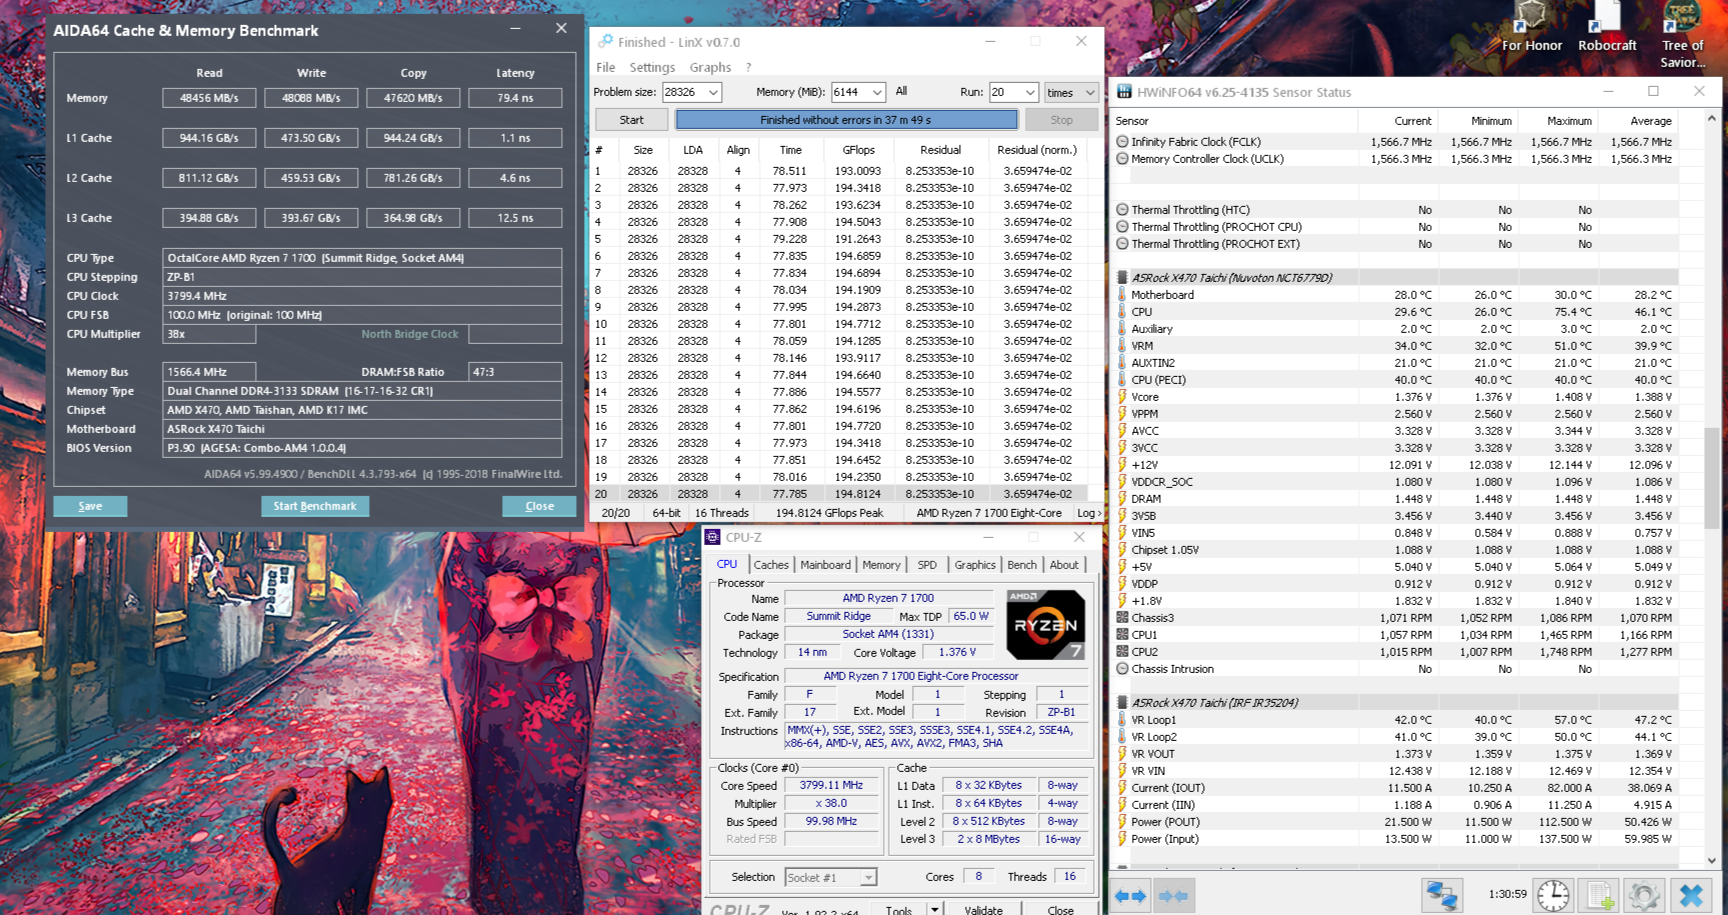
Task: Open the Graphs menu in LinX
Action: (x=710, y=67)
